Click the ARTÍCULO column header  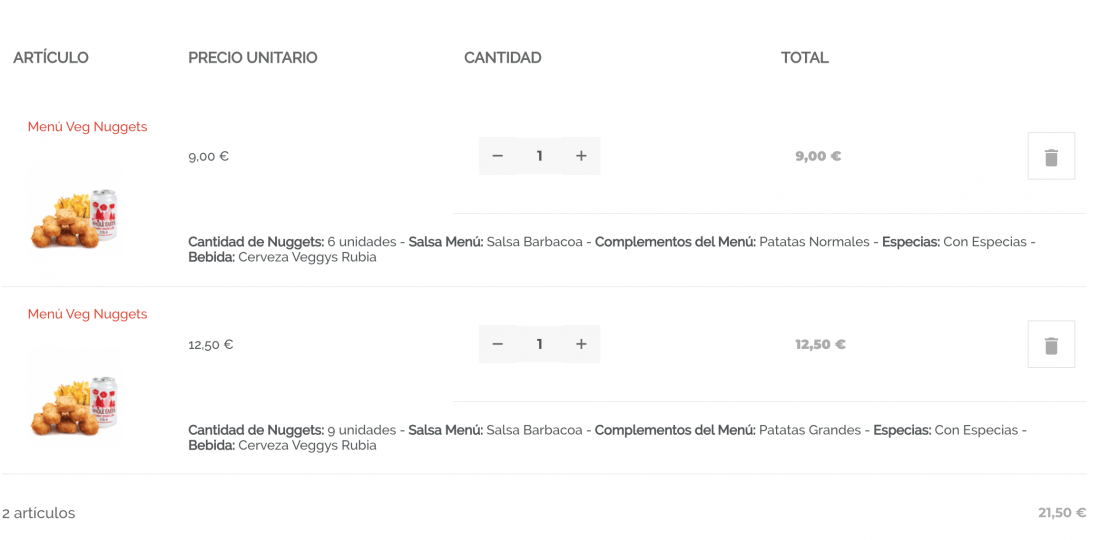pos(51,58)
